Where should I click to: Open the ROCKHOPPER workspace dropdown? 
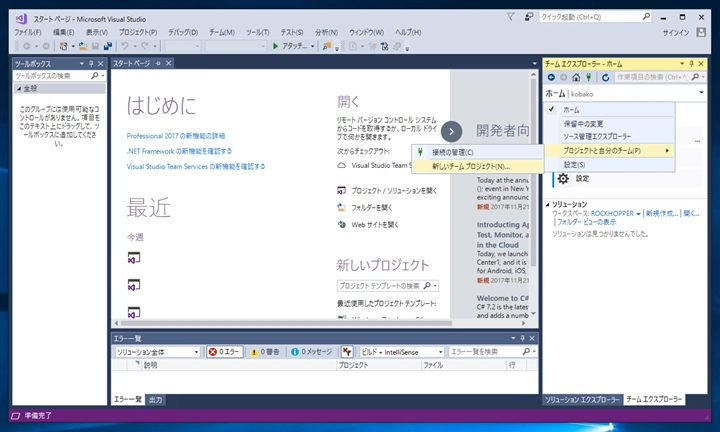point(638,213)
